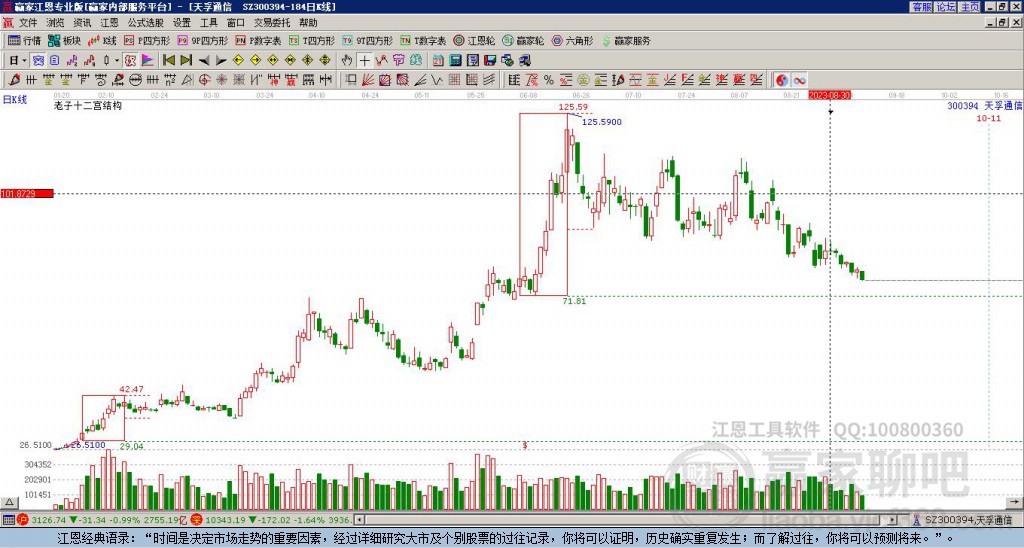Open the 板块 sector view
This screenshot has height=548, width=1024.
tap(65, 40)
